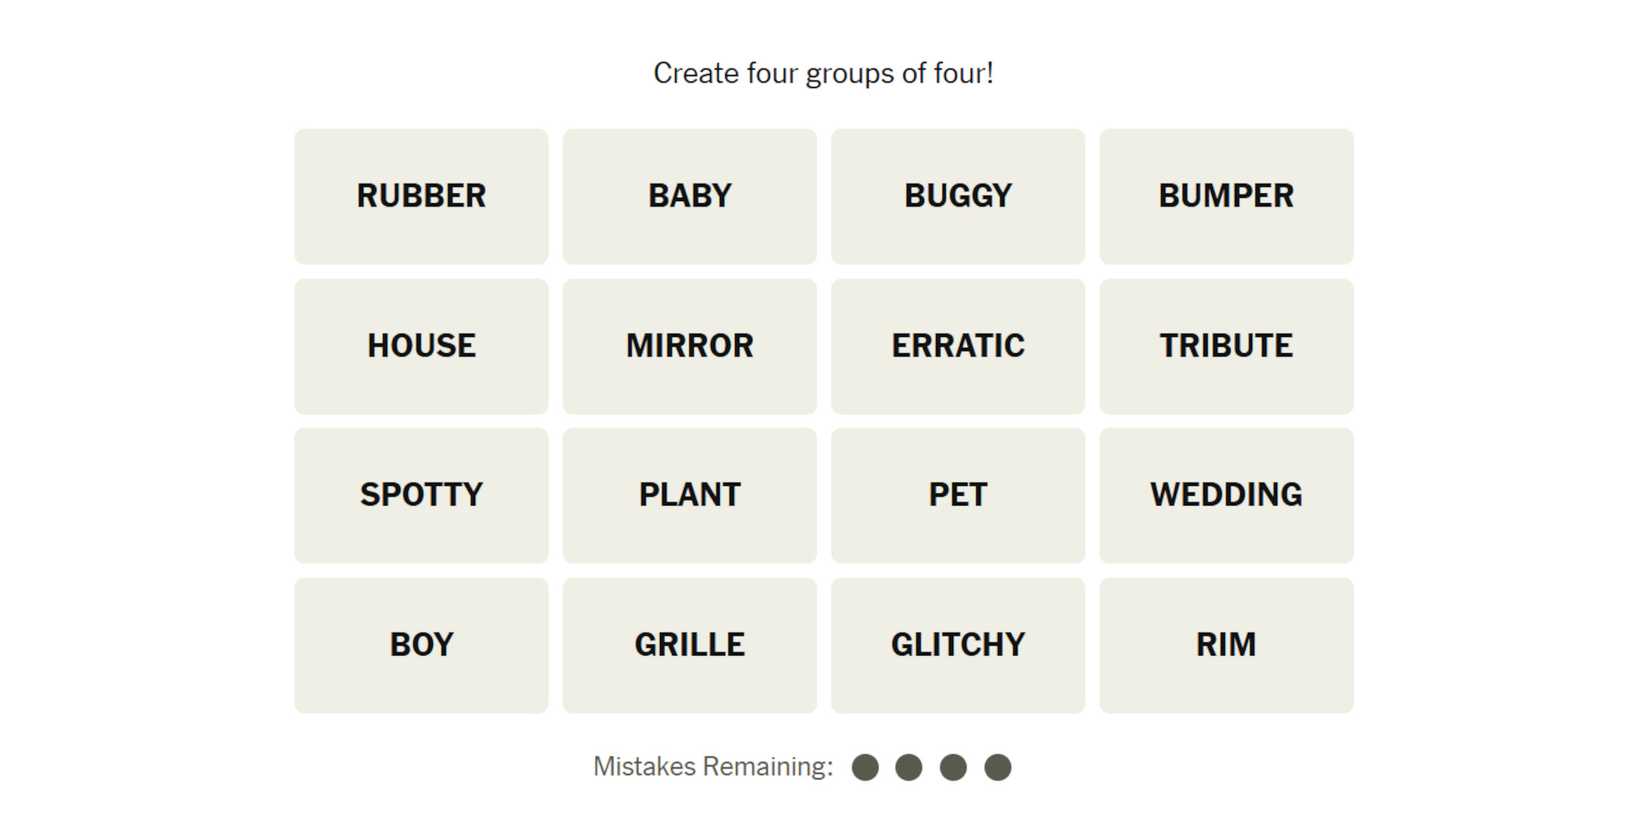Select the GLITCHY tile
This screenshot has width=1650, height=825.
tap(957, 645)
